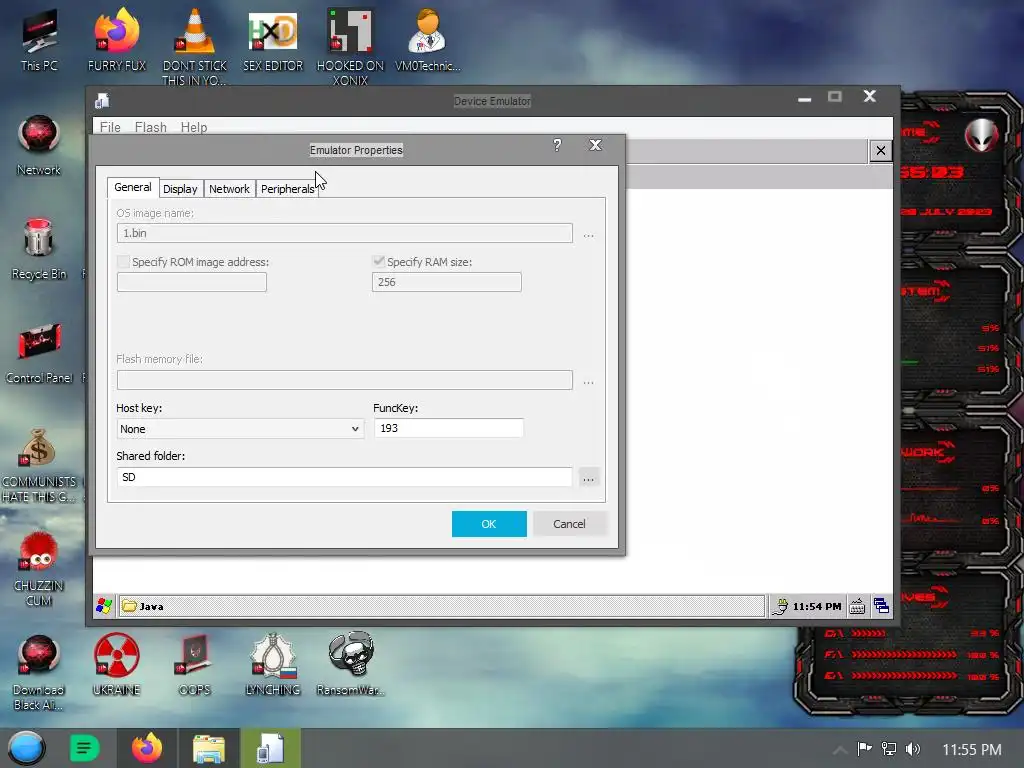
Task: Click OK in Emulator Properties
Action: click(489, 524)
